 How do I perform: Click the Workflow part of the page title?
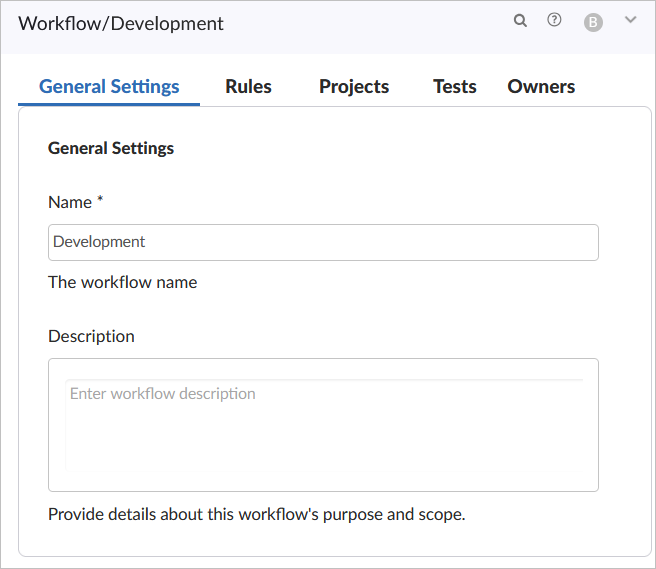pos(61,23)
